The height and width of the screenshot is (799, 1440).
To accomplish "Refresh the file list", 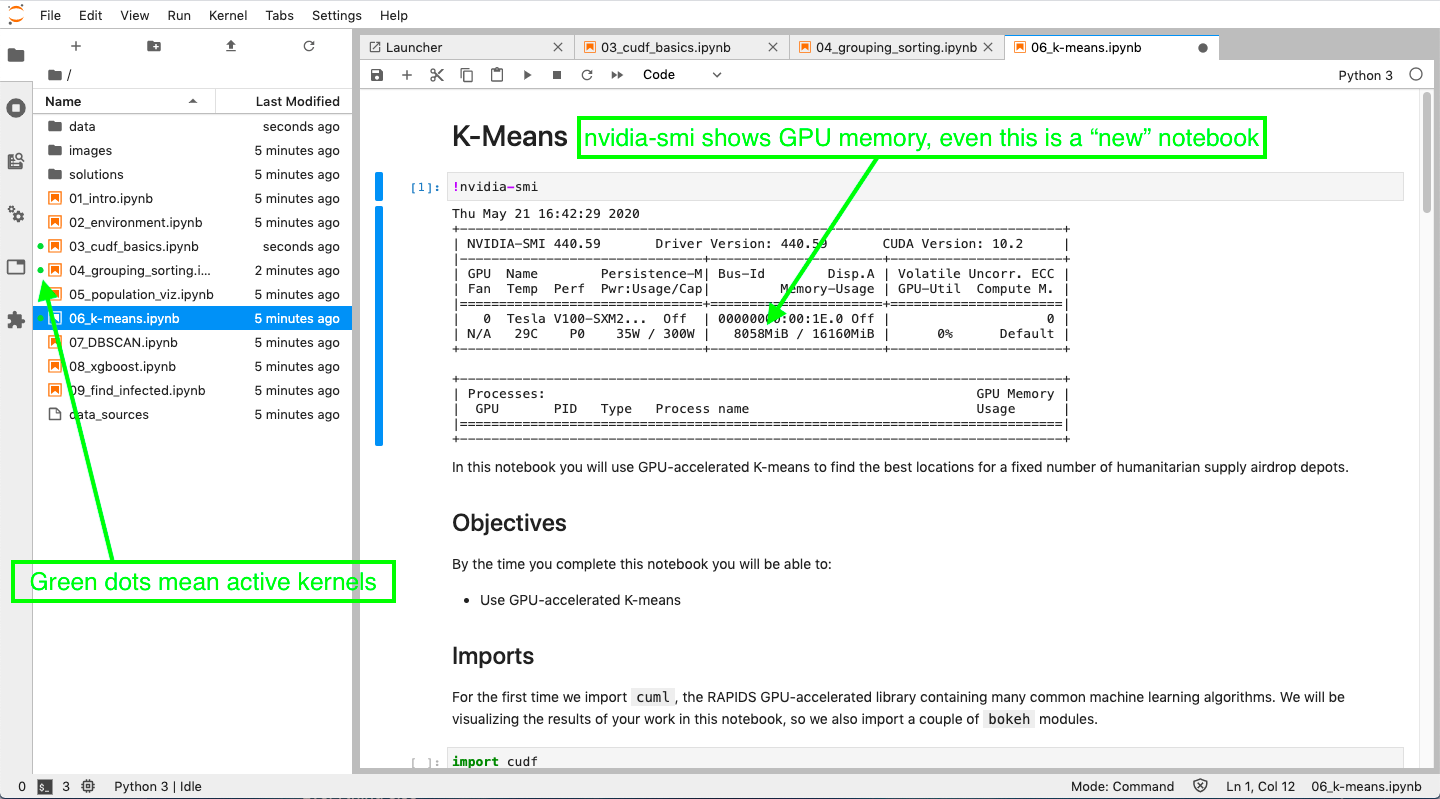I will click(x=309, y=46).
